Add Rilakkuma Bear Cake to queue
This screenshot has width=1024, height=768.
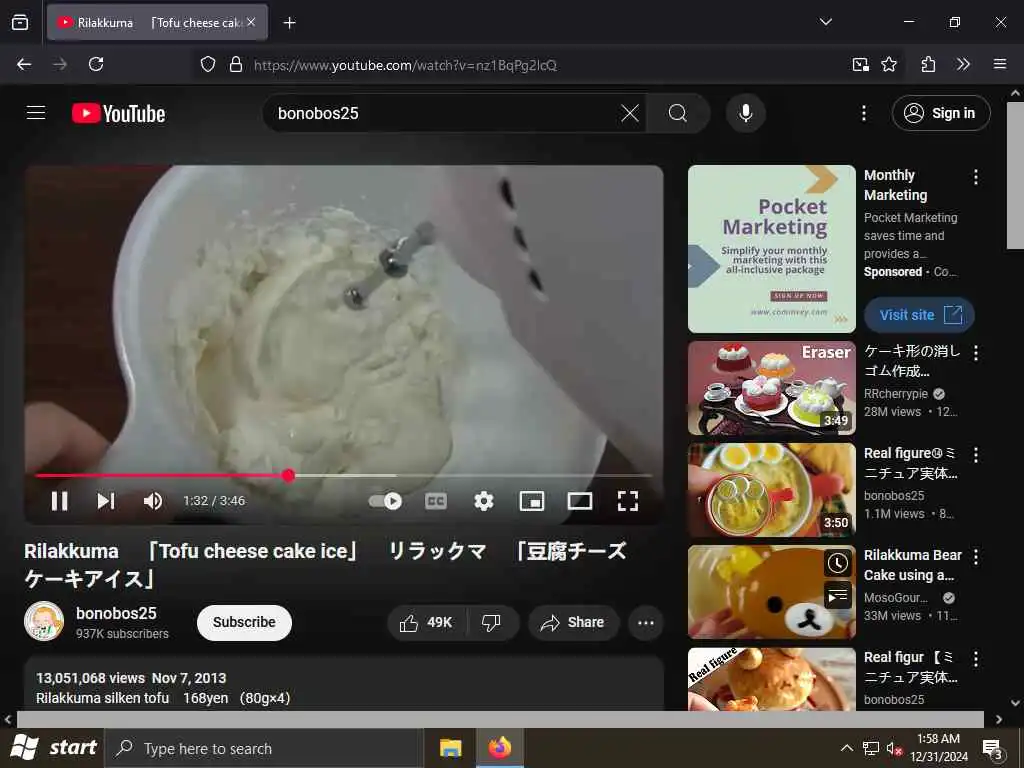(837, 595)
